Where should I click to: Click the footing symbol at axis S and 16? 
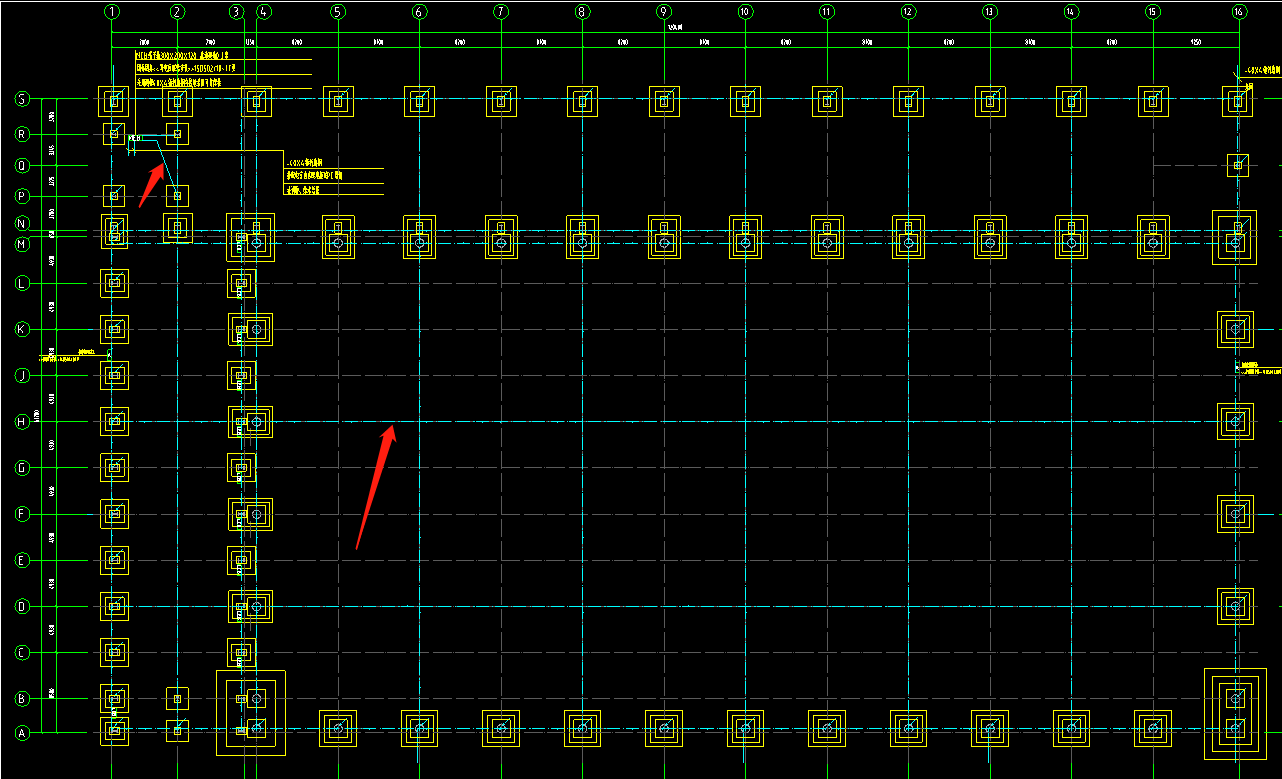tap(1238, 101)
